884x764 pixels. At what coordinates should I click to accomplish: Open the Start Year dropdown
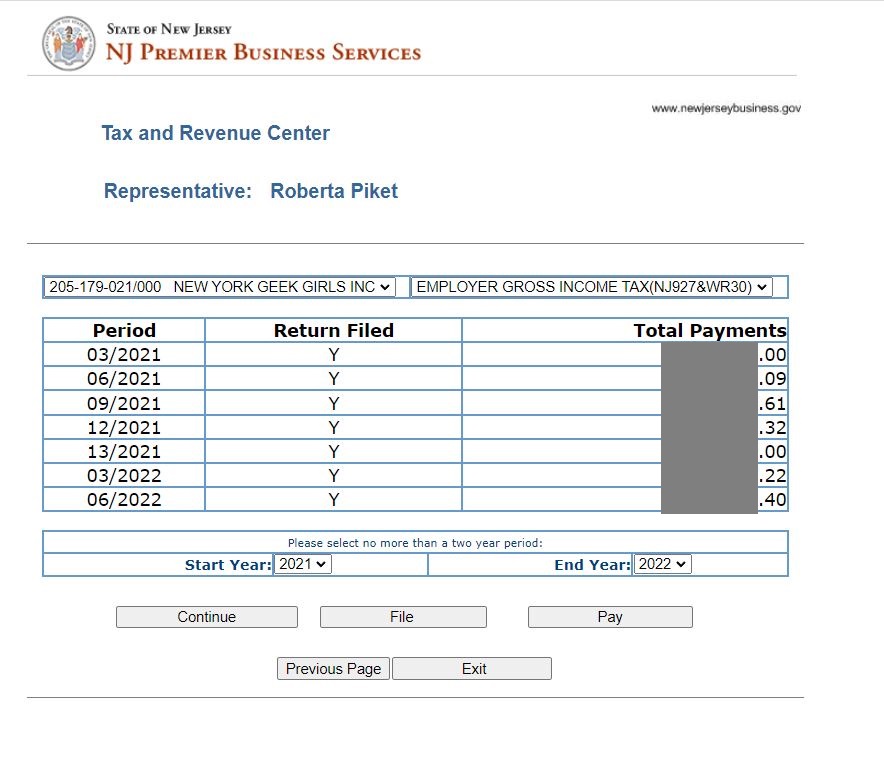coord(302,564)
